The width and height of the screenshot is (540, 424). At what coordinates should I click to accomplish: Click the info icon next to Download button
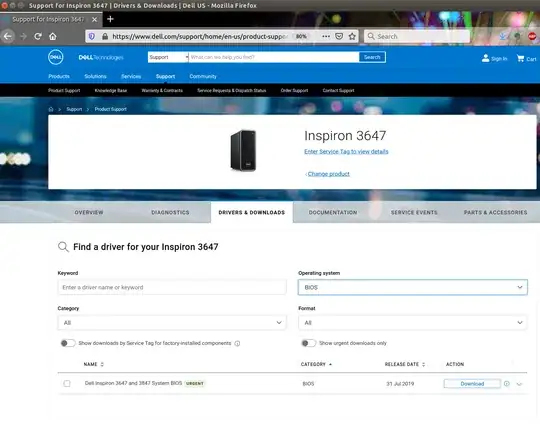pos(507,383)
